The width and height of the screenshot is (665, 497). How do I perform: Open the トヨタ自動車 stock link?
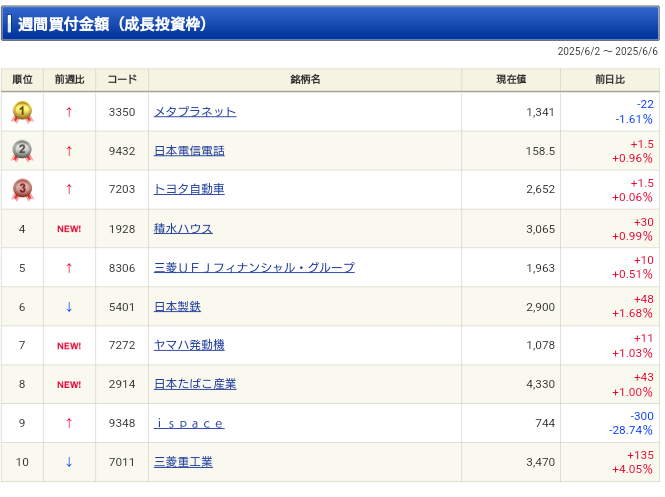(189, 189)
